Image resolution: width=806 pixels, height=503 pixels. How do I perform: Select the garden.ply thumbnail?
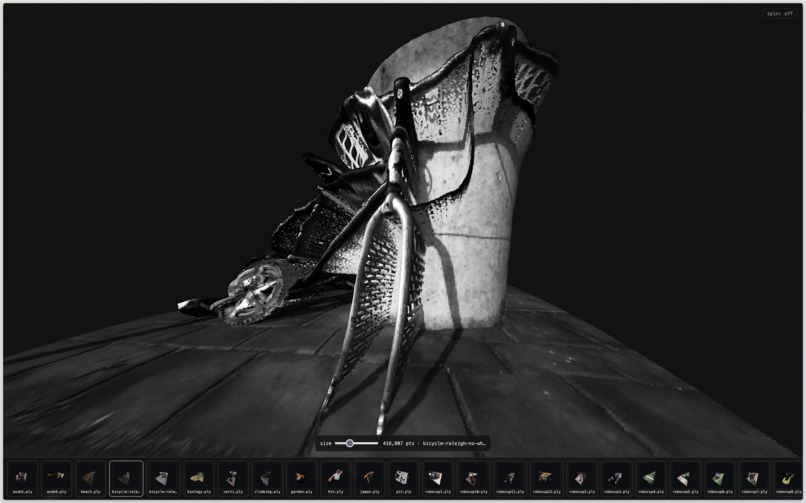pos(301,478)
